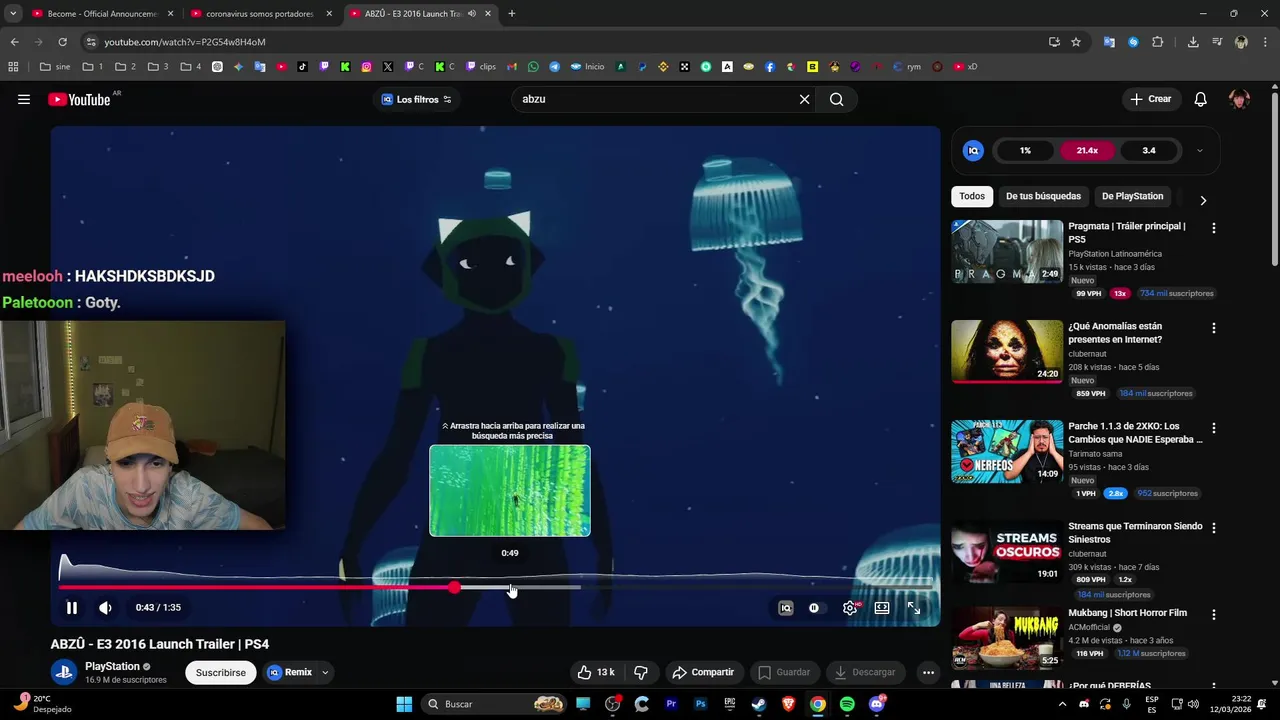Open the Inicio bookmark

click(x=588, y=67)
